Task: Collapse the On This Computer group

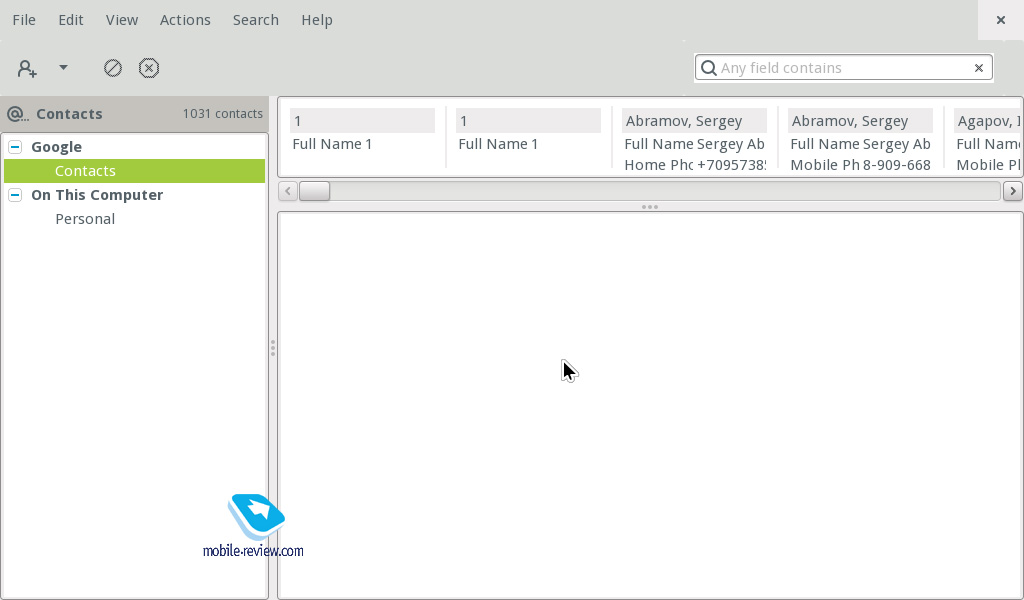Action: [x=15, y=195]
